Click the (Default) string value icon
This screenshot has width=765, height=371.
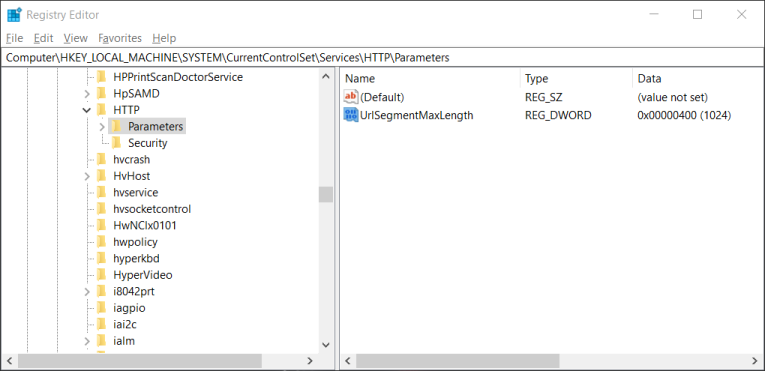351,97
